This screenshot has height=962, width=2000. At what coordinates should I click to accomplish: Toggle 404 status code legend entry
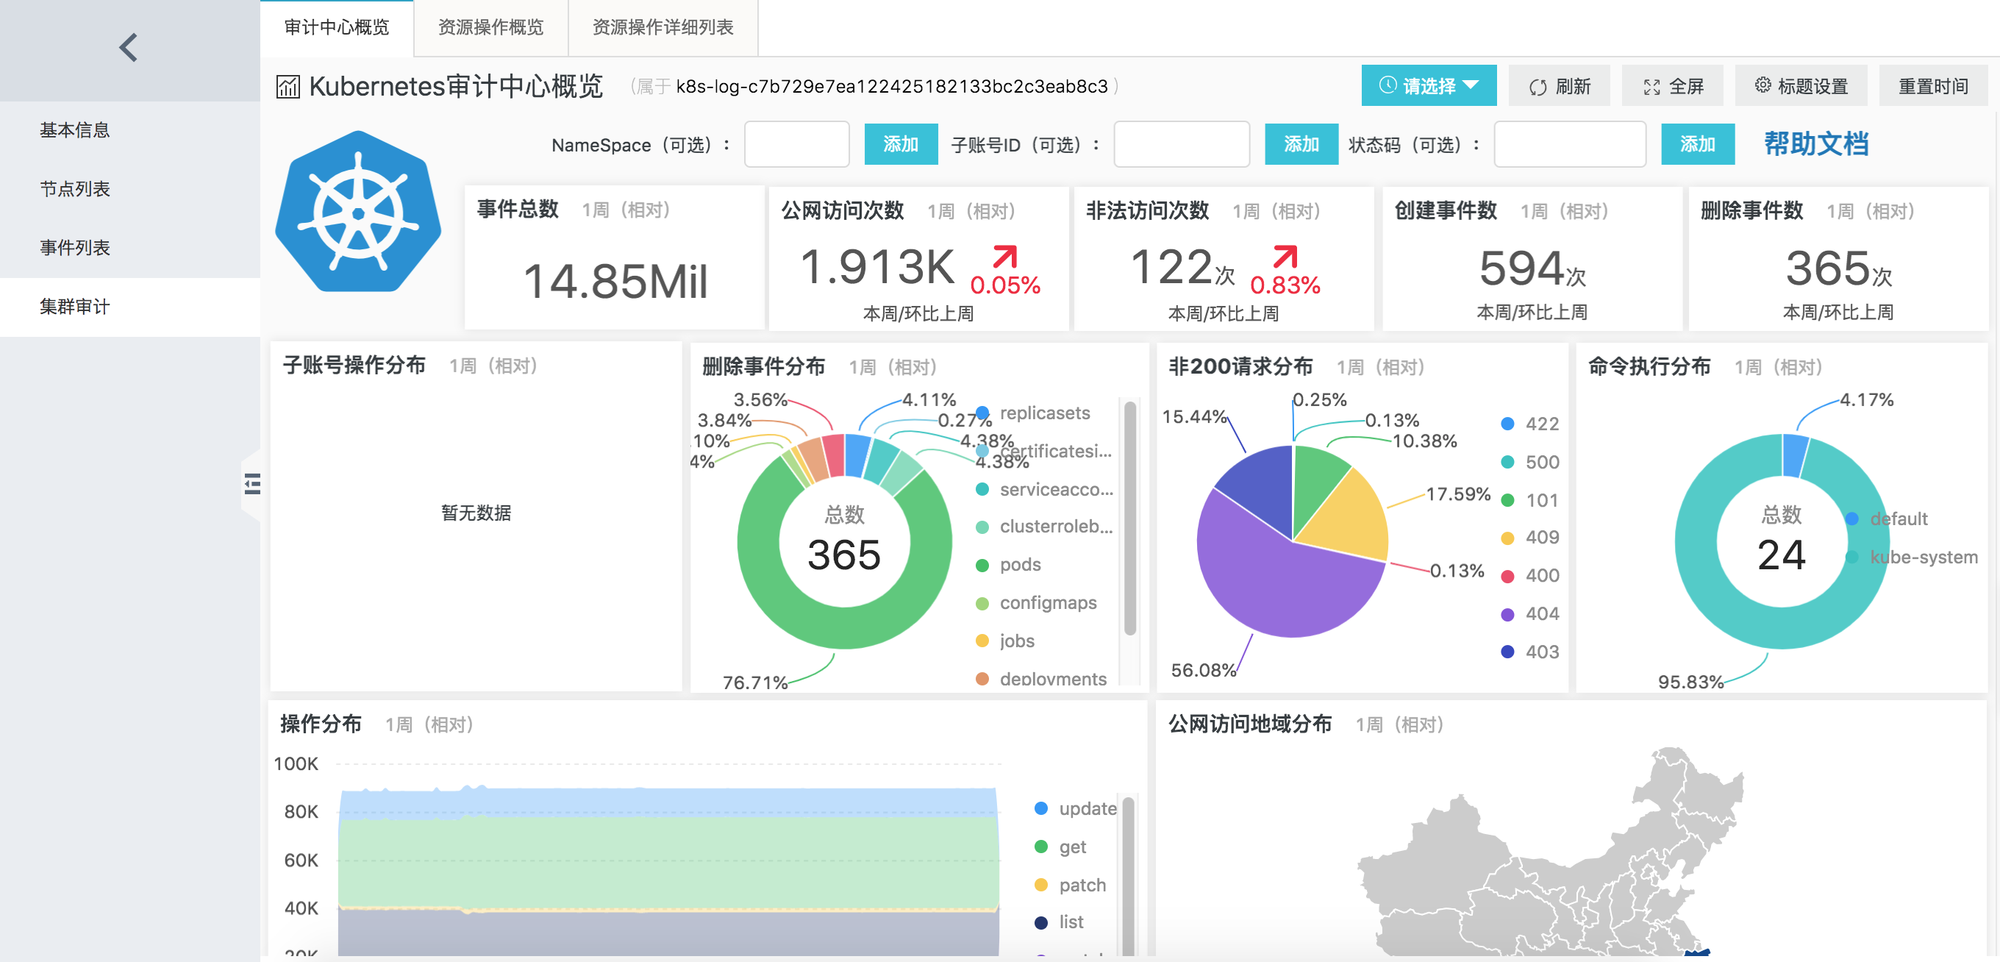point(1530,614)
